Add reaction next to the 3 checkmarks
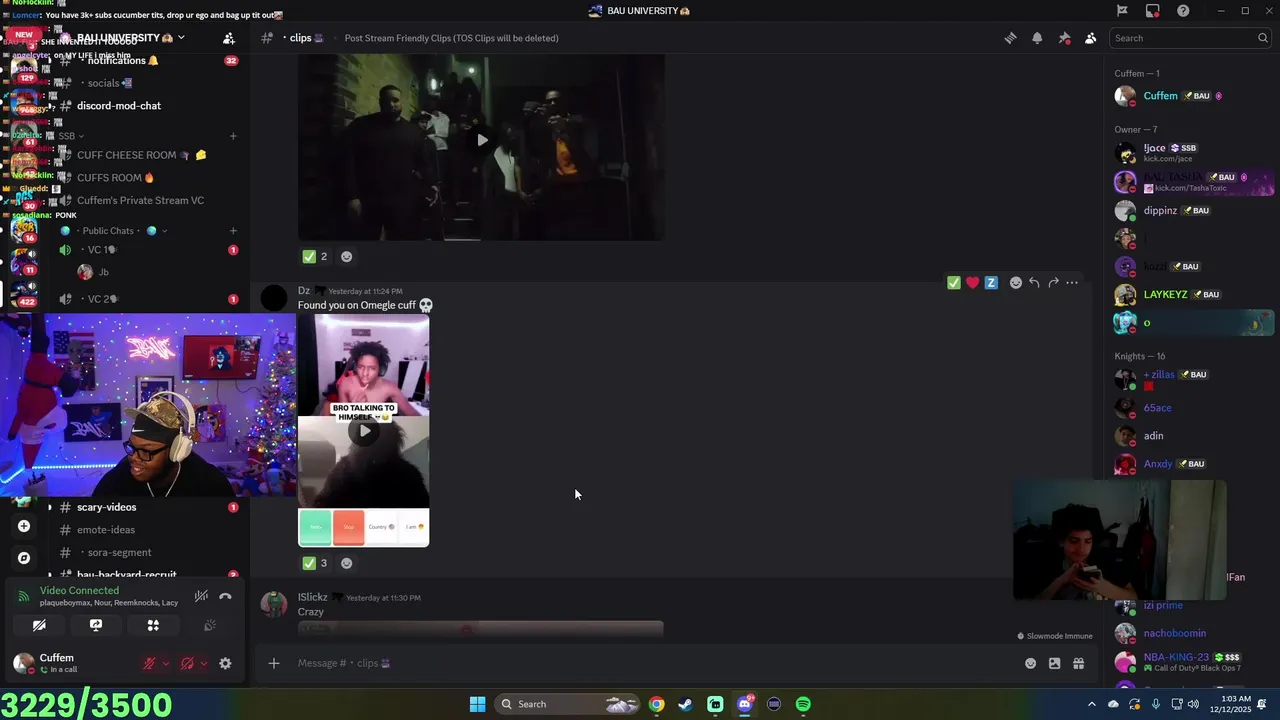The width and height of the screenshot is (1280, 720). click(347, 563)
